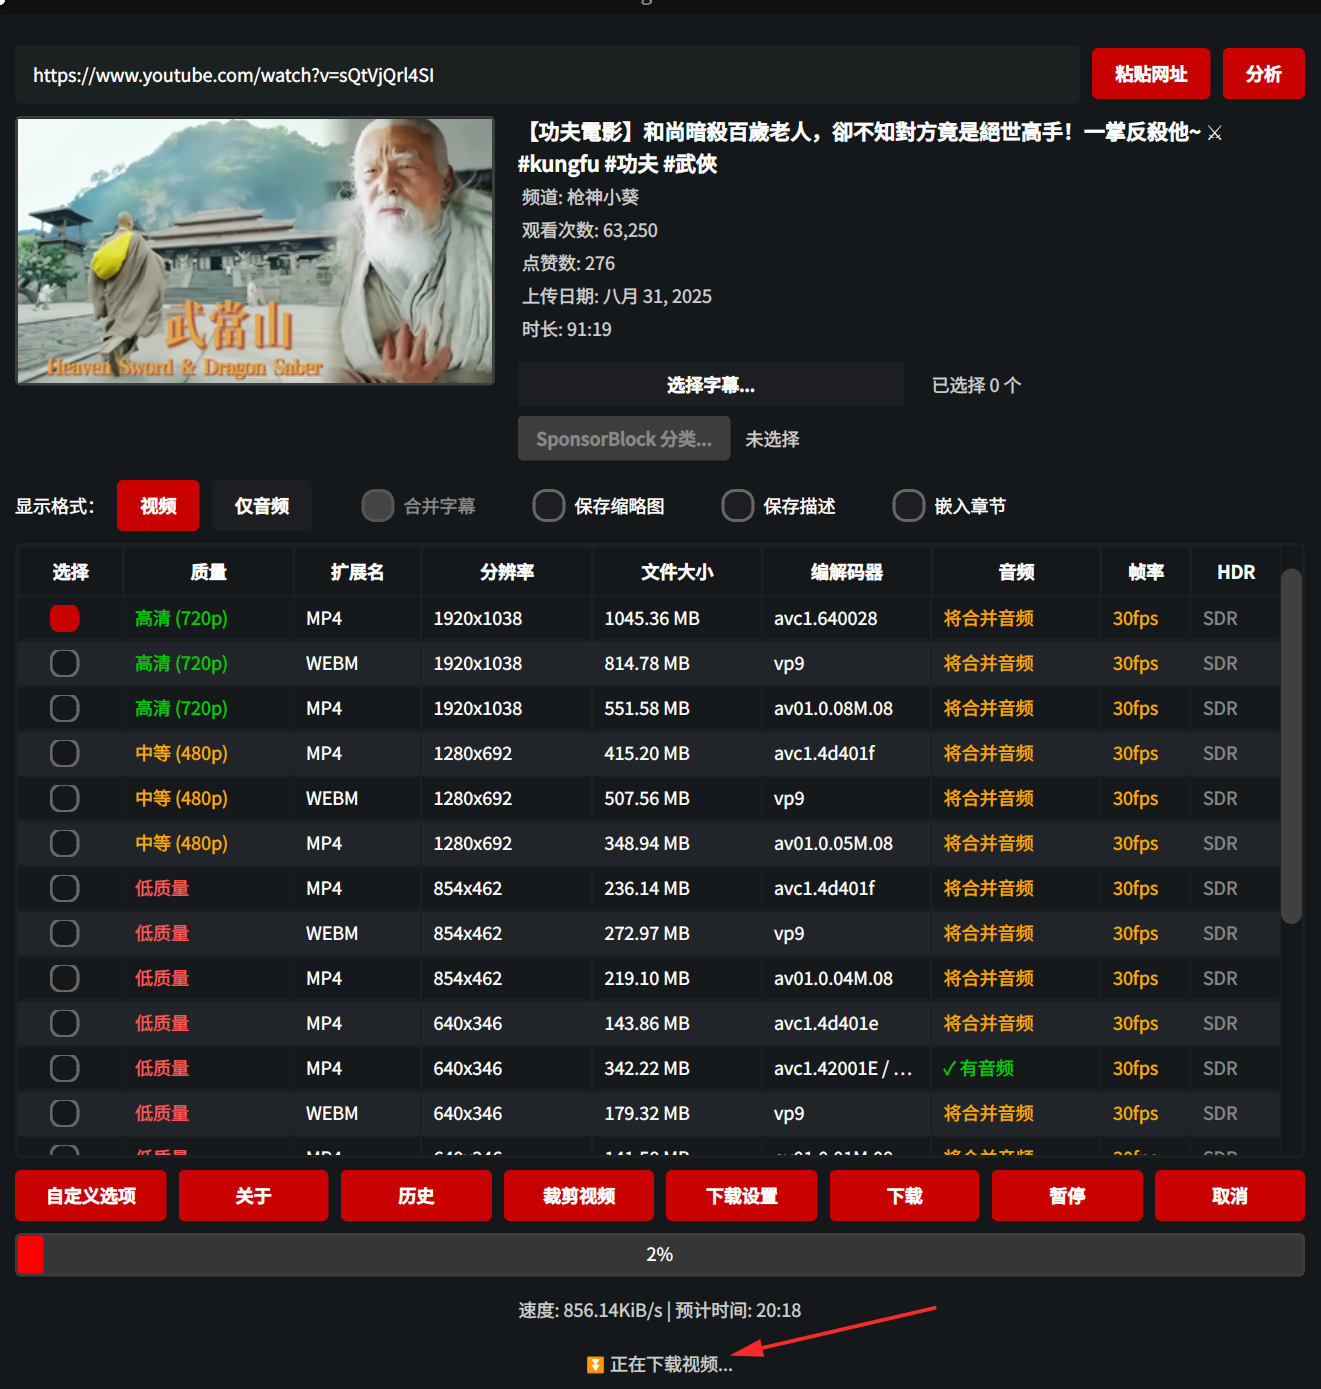
Task: Switch to the 仅音频 format tab
Action: point(262,506)
